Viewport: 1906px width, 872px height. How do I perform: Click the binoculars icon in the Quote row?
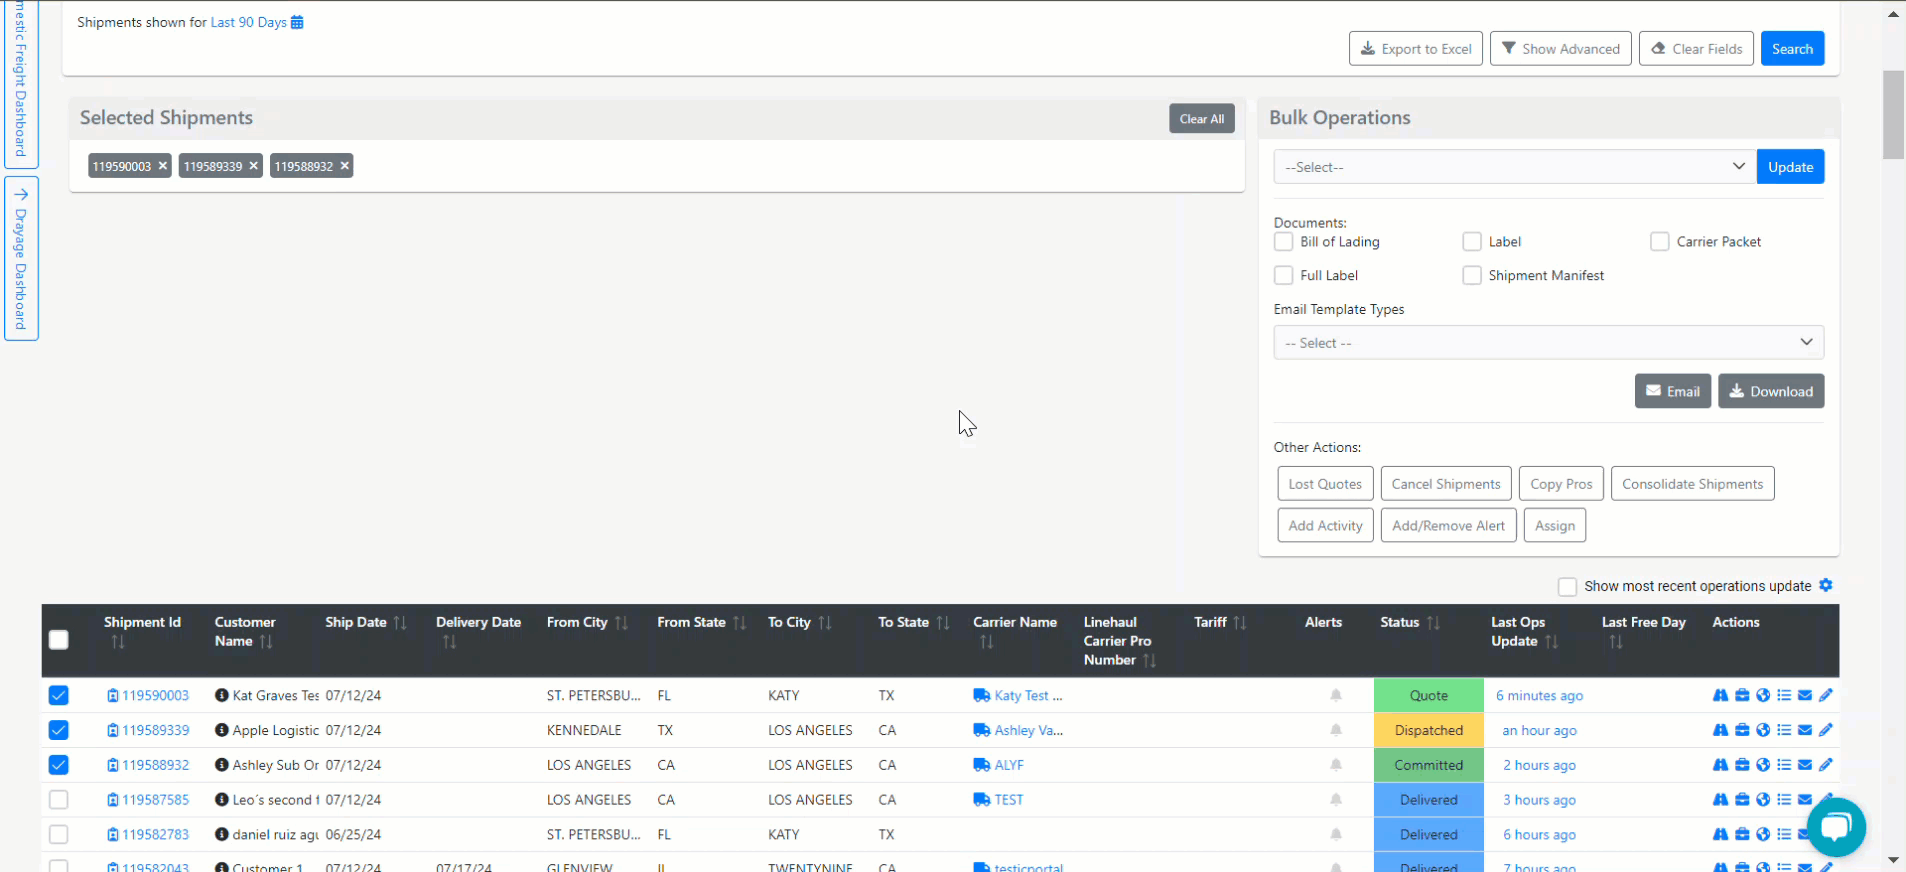coord(1720,695)
